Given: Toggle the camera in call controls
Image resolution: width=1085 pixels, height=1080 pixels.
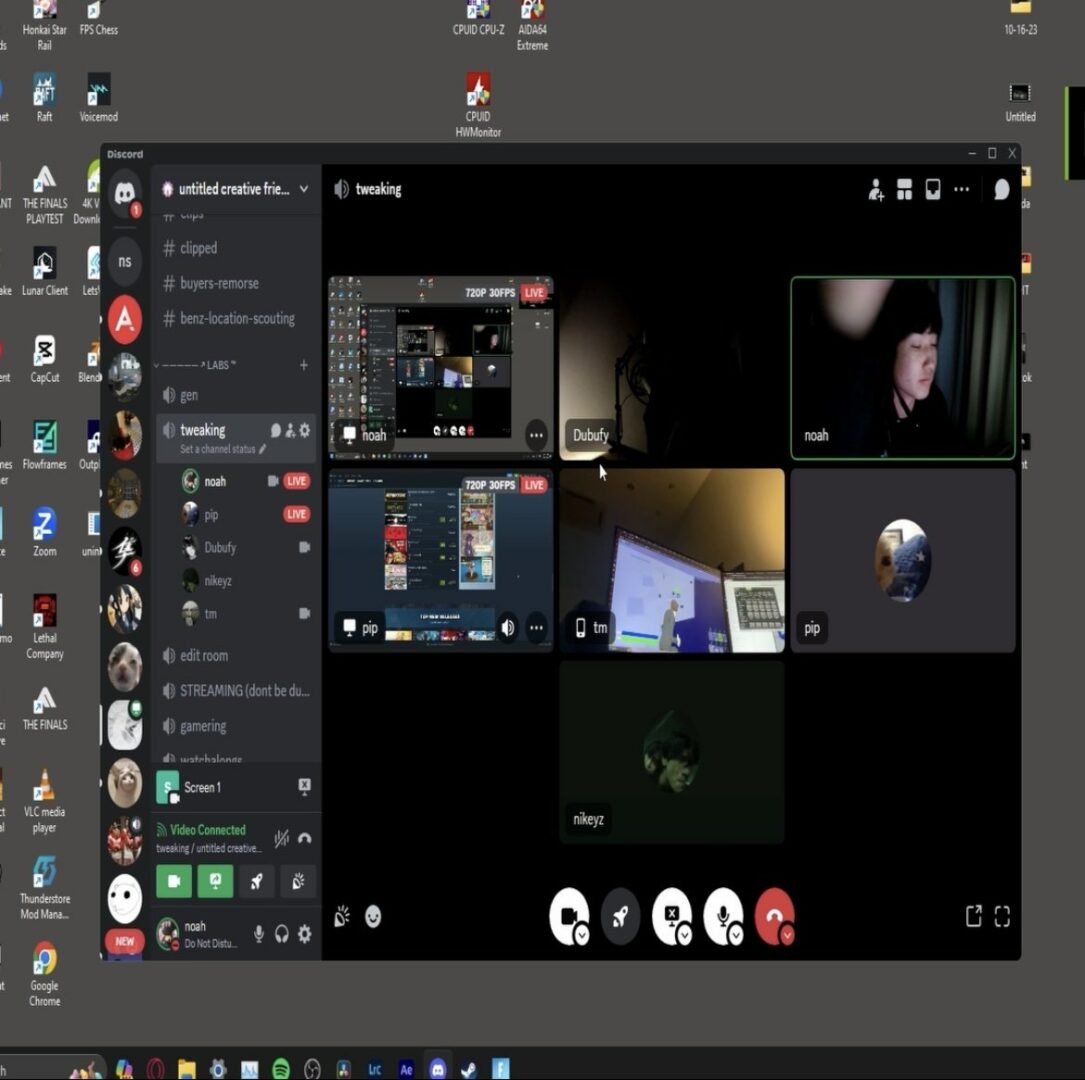Looking at the screenshot, I should 567,914.
